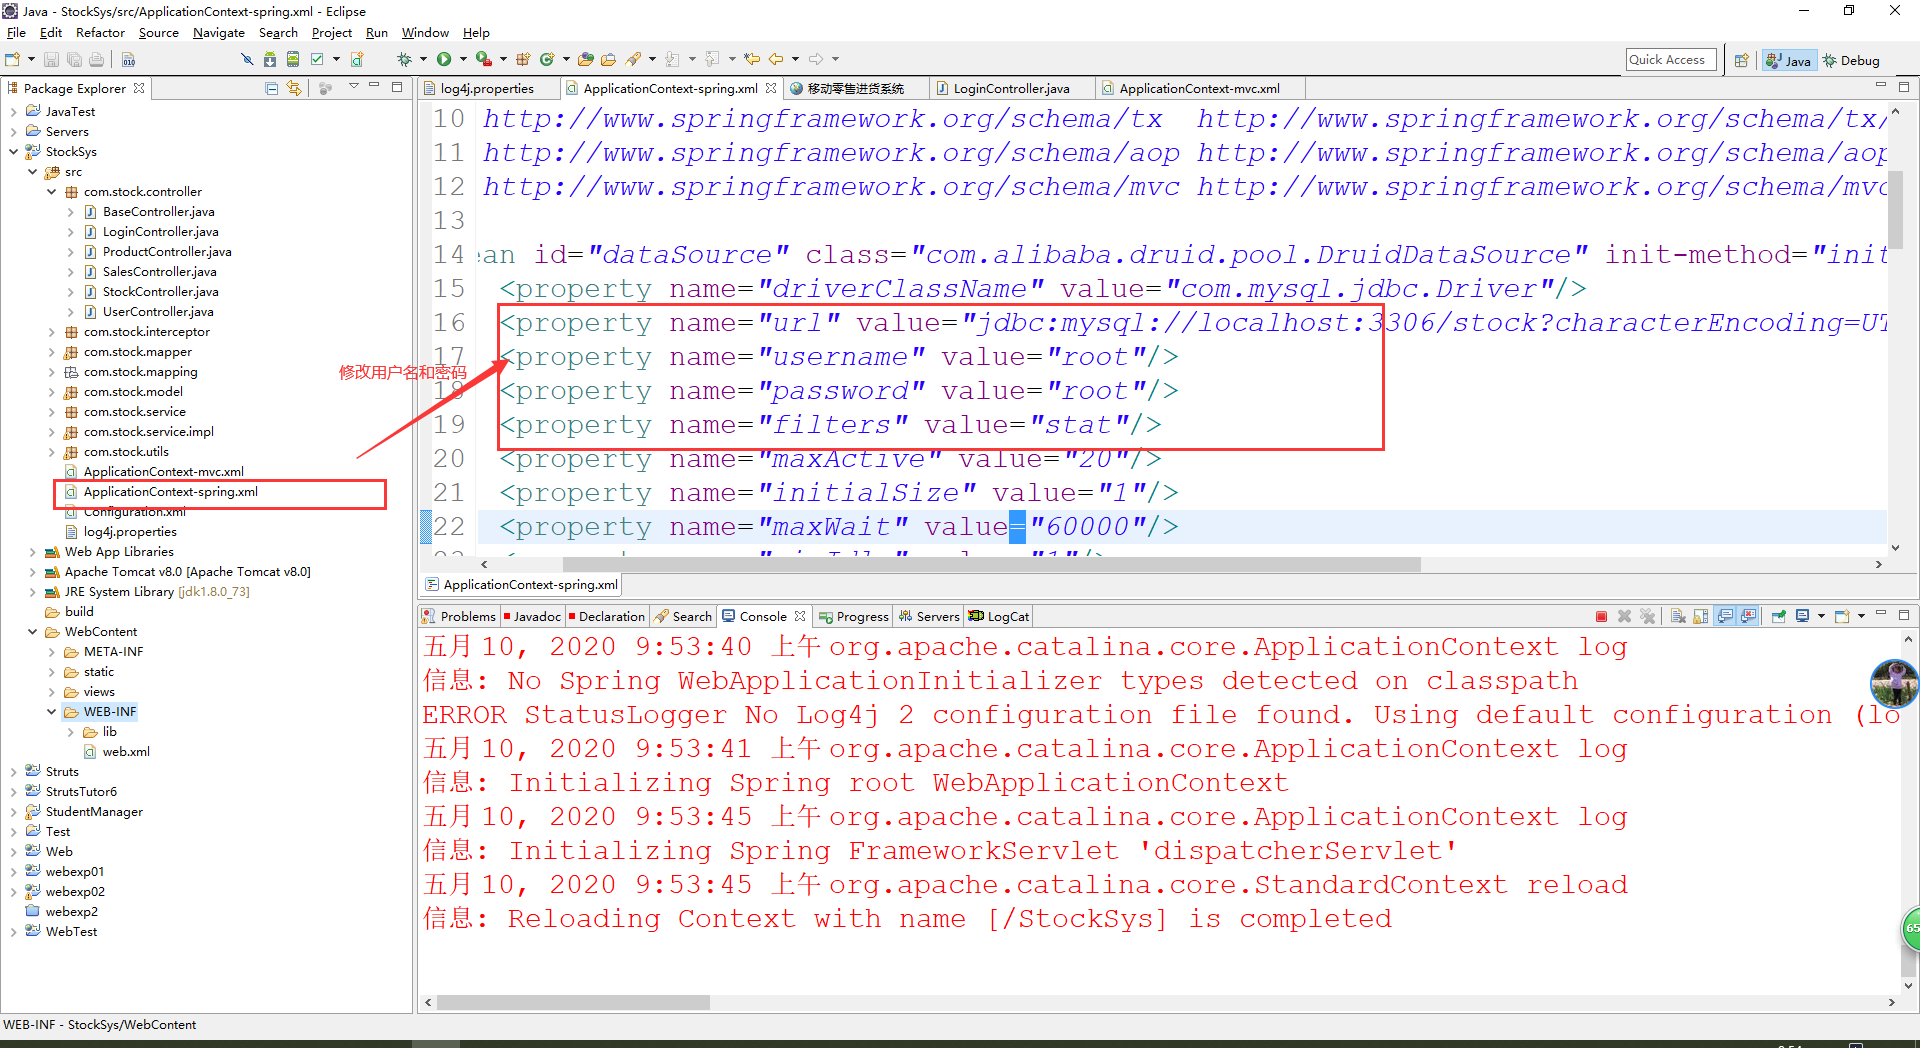Toggle the Pin Console button
The image size is (1920, 1048).
tap(1778, 616)
